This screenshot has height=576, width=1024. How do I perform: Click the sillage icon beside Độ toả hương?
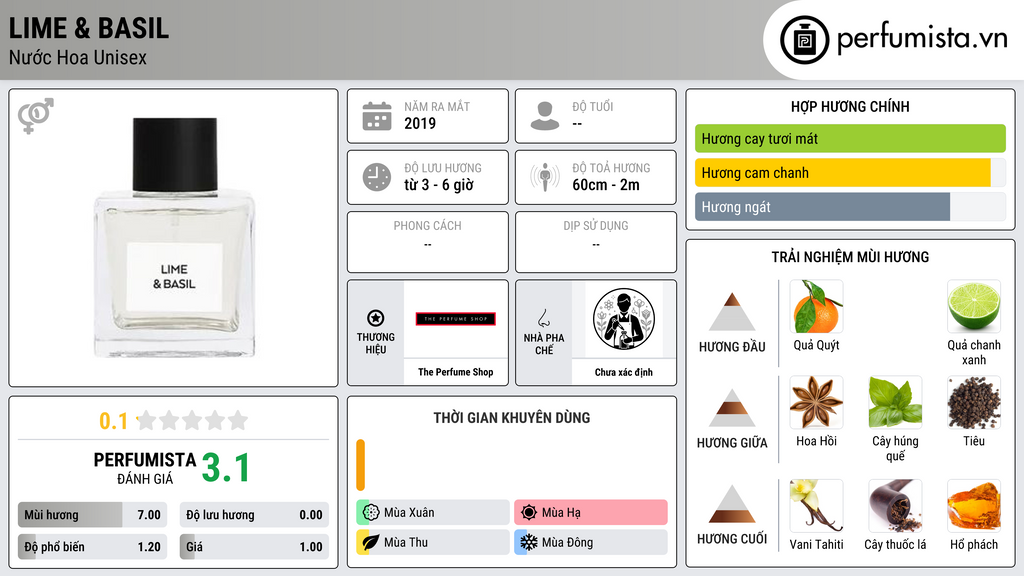click(545, 177)
